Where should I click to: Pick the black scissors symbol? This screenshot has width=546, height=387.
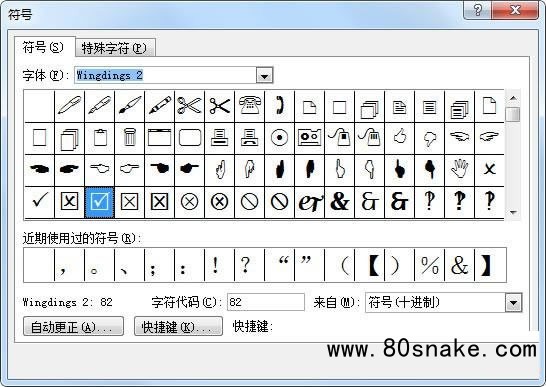tap(220, 106)
